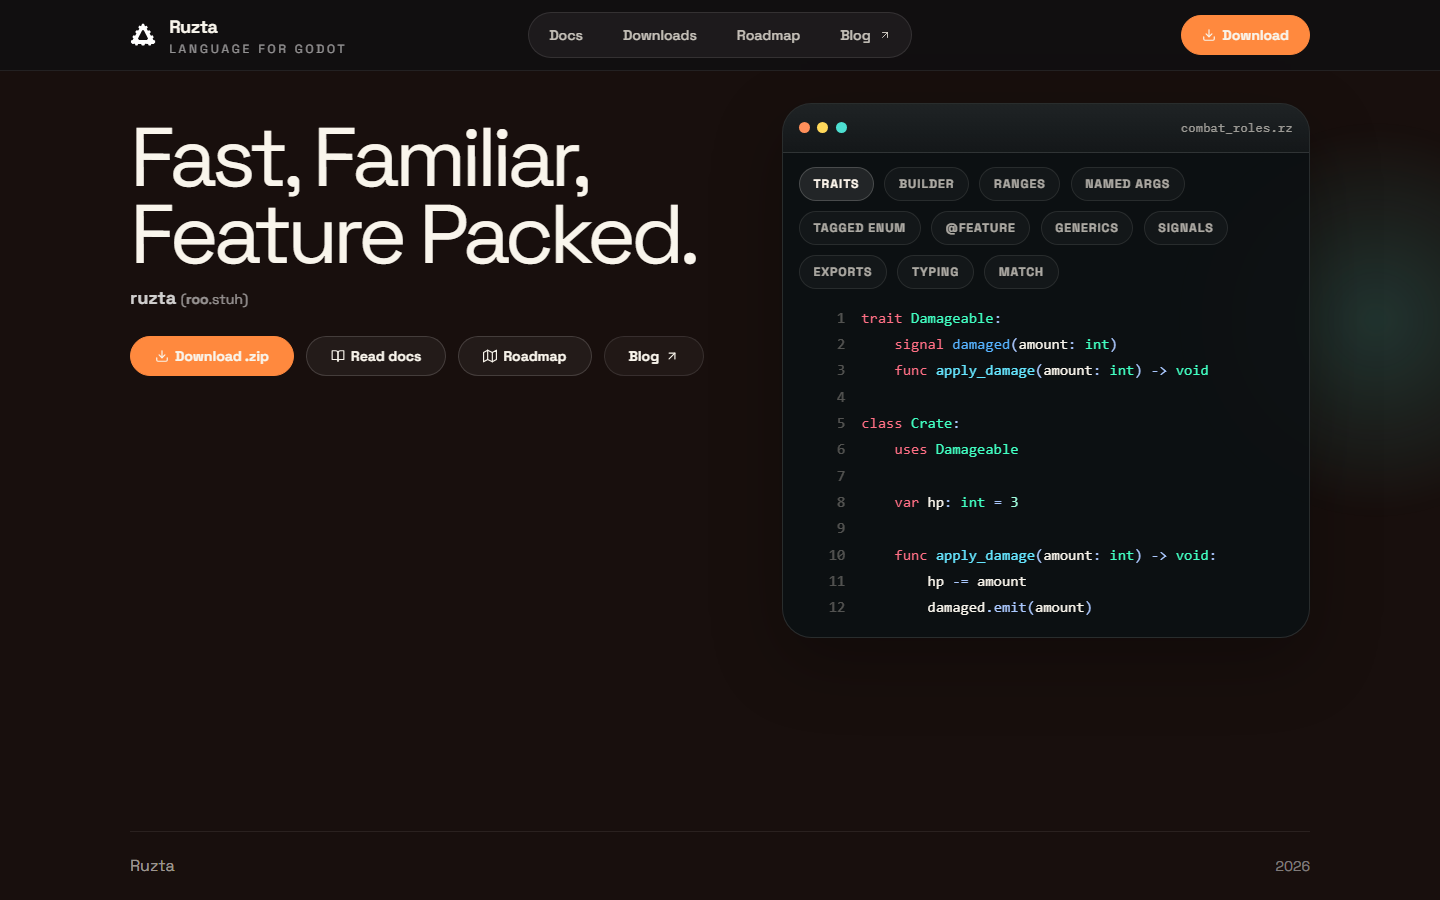The height and width of the screenshot is (900, 1440).
Task: Click the footer 'Ruzta' text
Action: (x=152, y=866)
